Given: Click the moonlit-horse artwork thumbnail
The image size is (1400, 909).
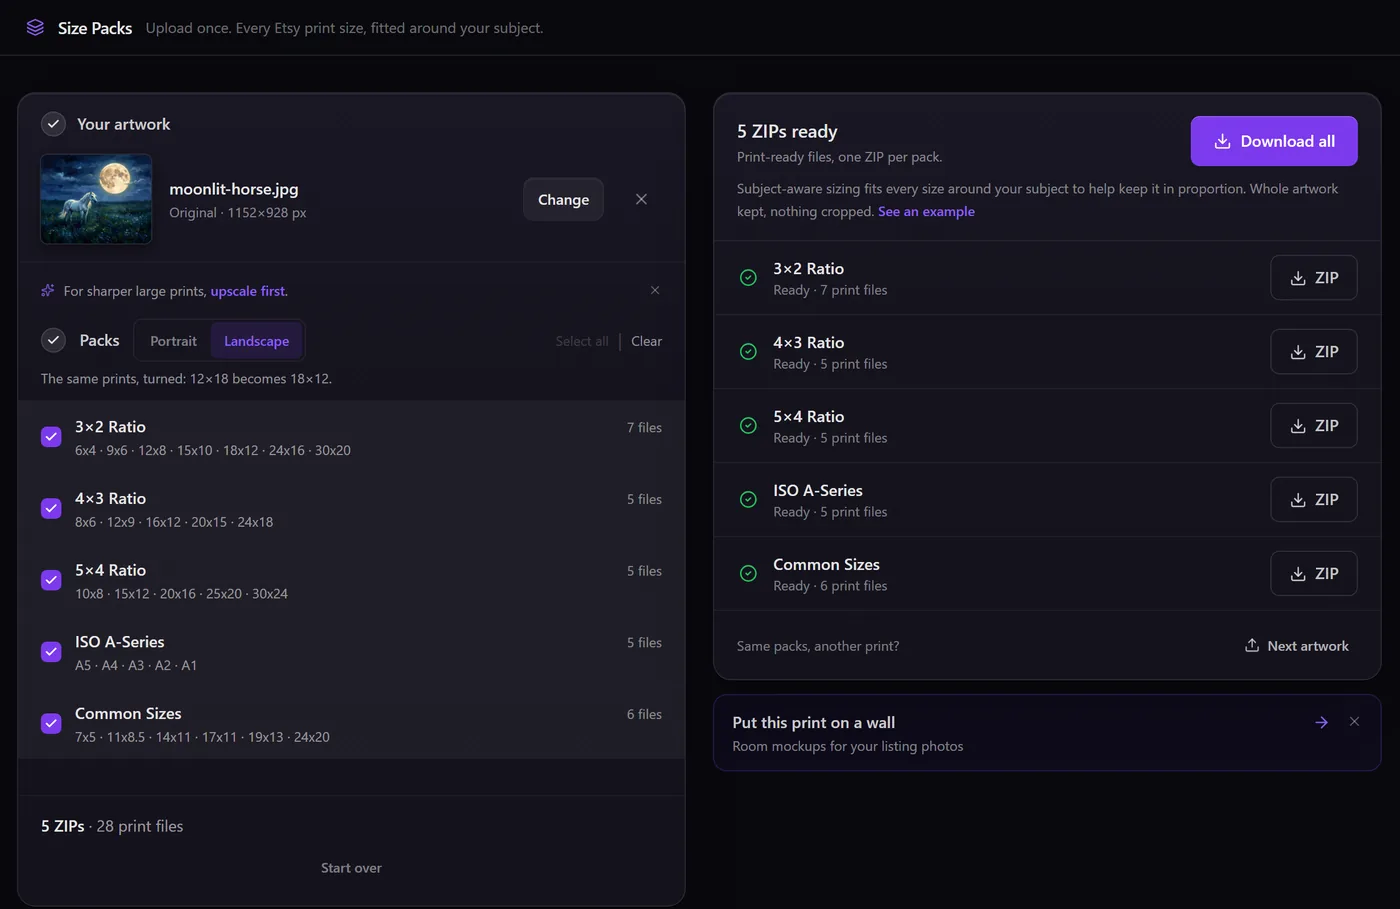Looking at the screenshot, I should tap(96, 199).
